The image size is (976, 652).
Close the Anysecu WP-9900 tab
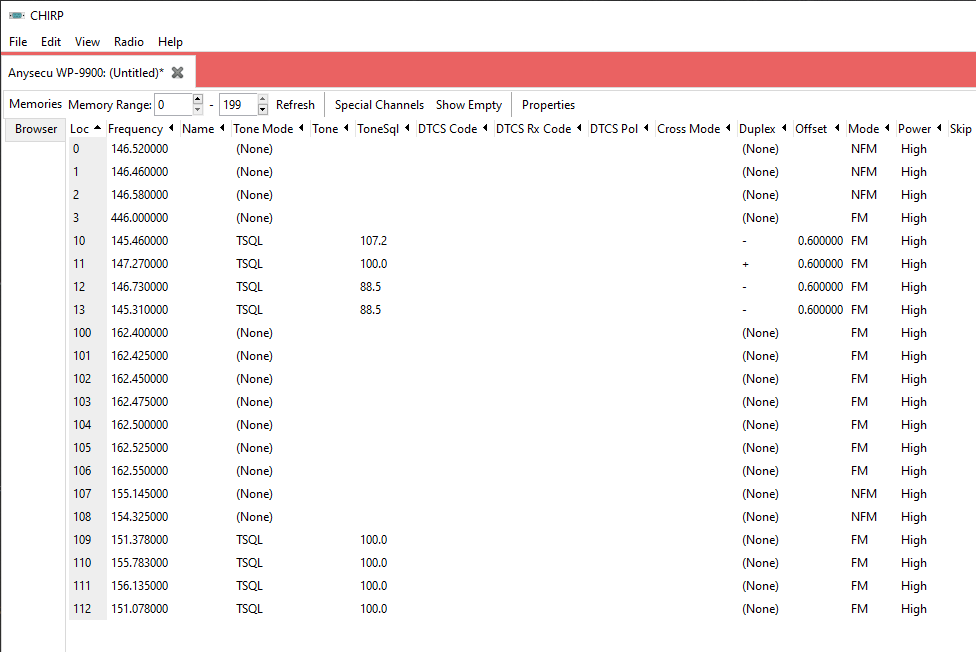177,72
